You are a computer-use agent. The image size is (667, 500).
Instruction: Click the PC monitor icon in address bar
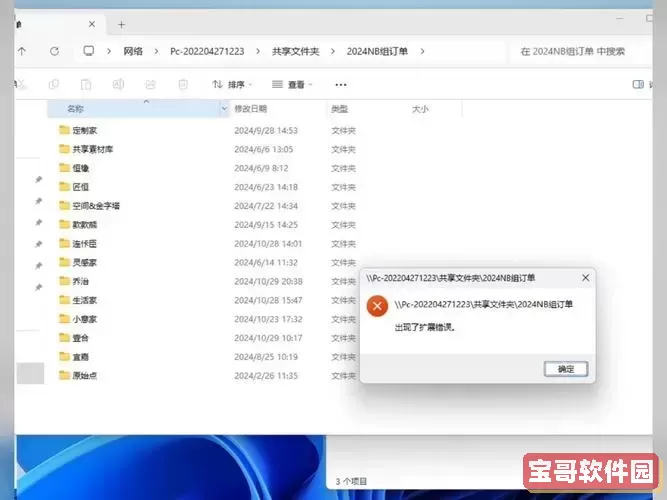click(x=88, y=51)
